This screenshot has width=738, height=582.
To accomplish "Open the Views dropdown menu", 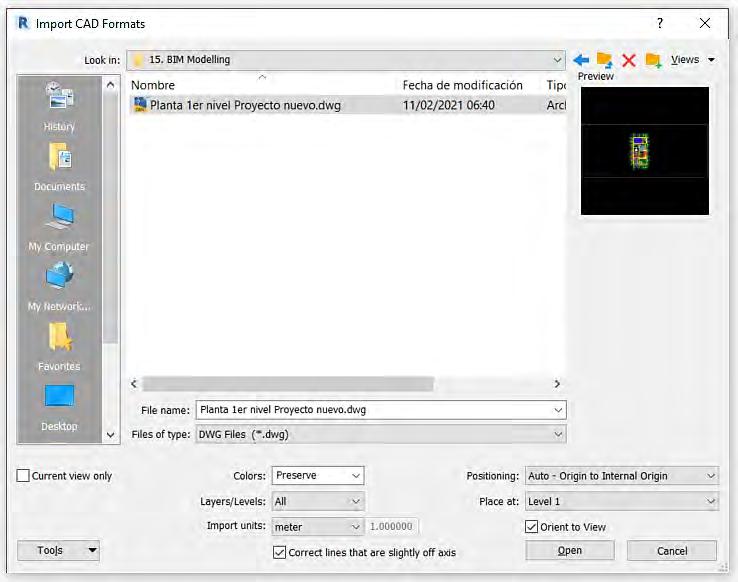I will click(x=693, y=60).
